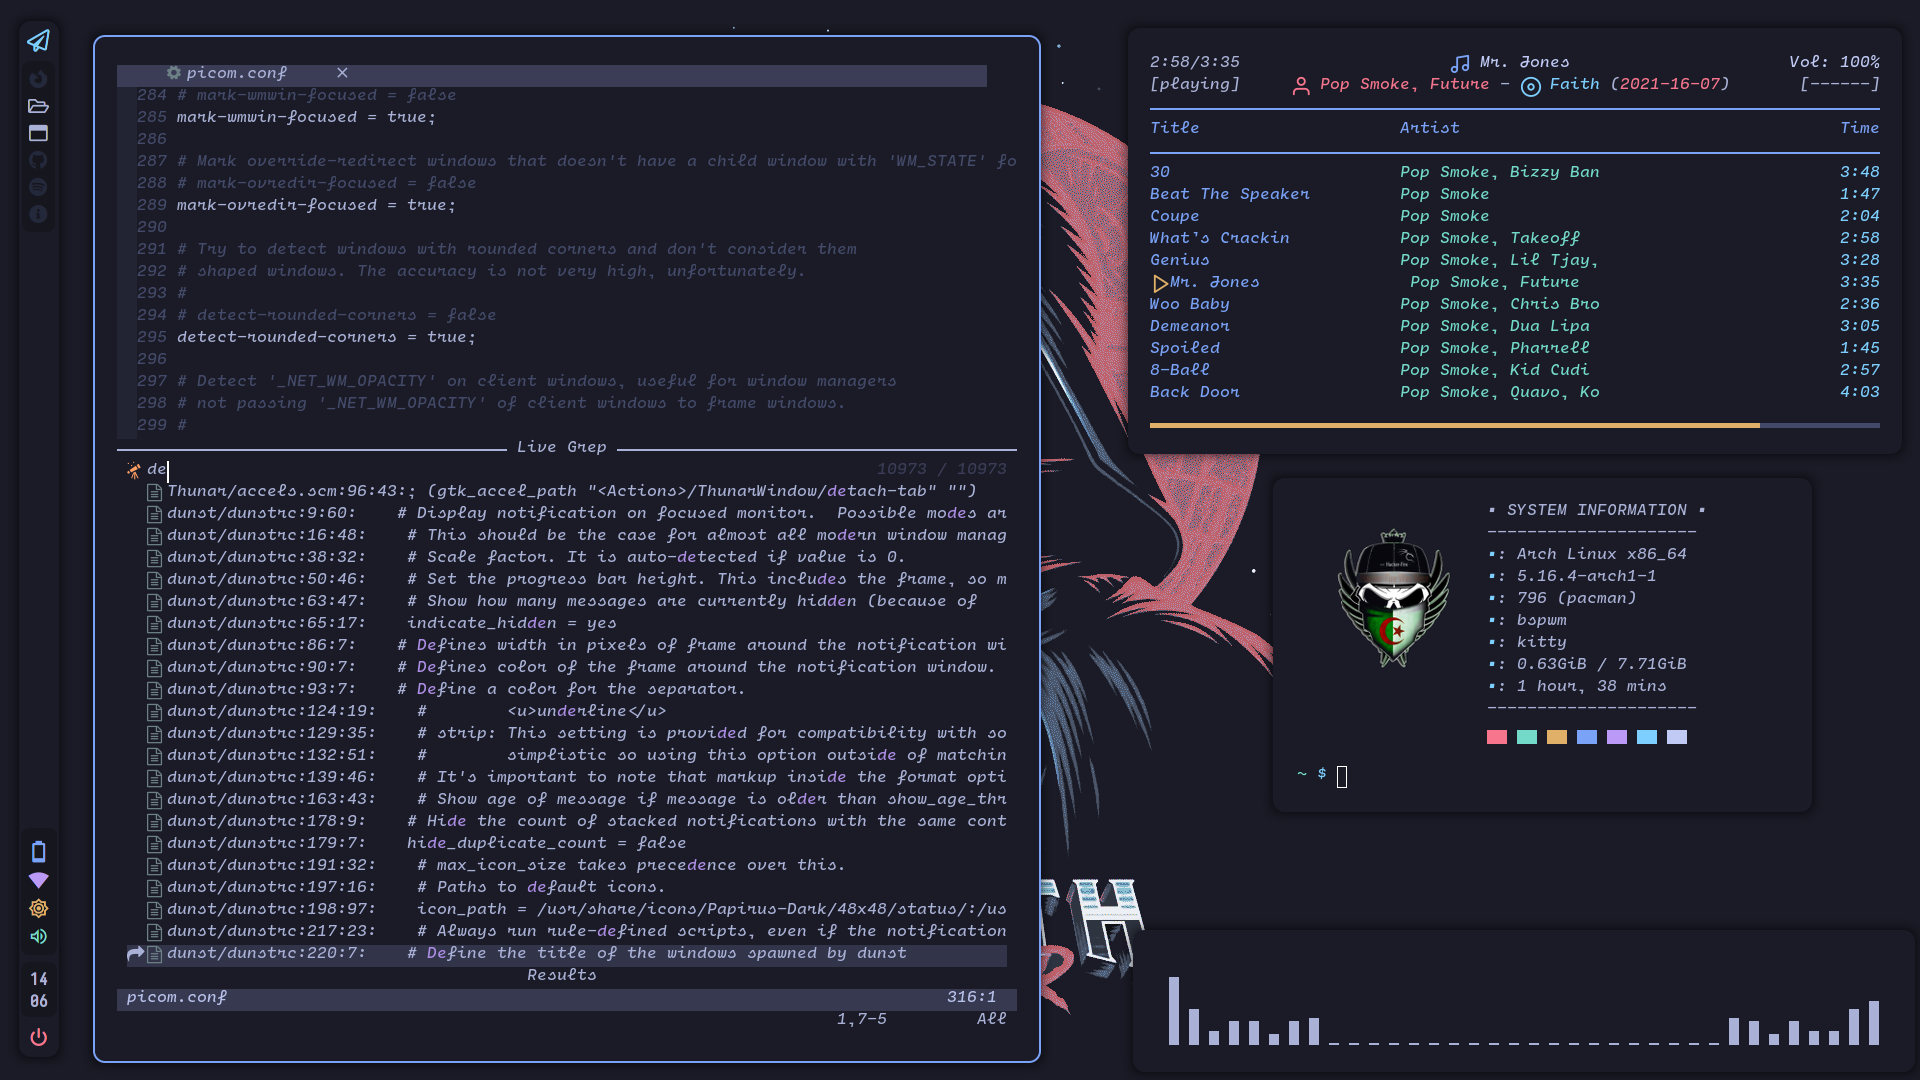The width and height of the screenshot is (1920, 1080).
Task: Select the picom.conf tab
Action: (x=236, y=73)
